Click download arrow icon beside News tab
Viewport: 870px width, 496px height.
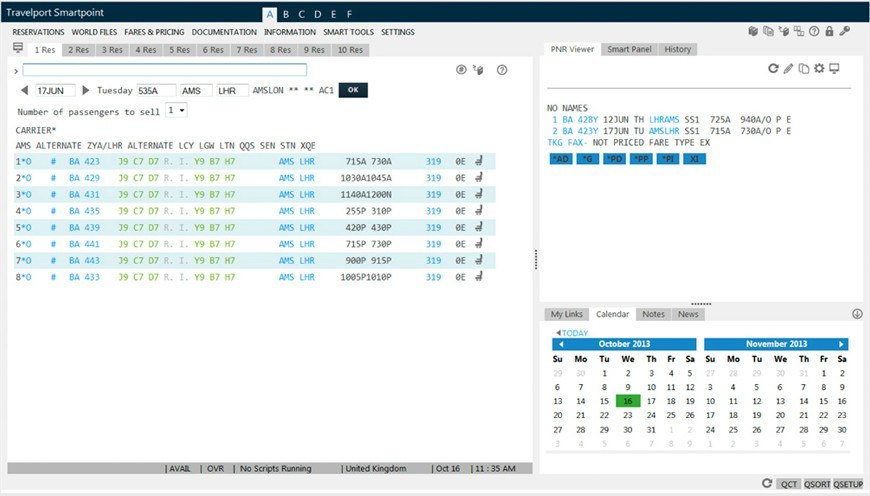coord(857,314)
